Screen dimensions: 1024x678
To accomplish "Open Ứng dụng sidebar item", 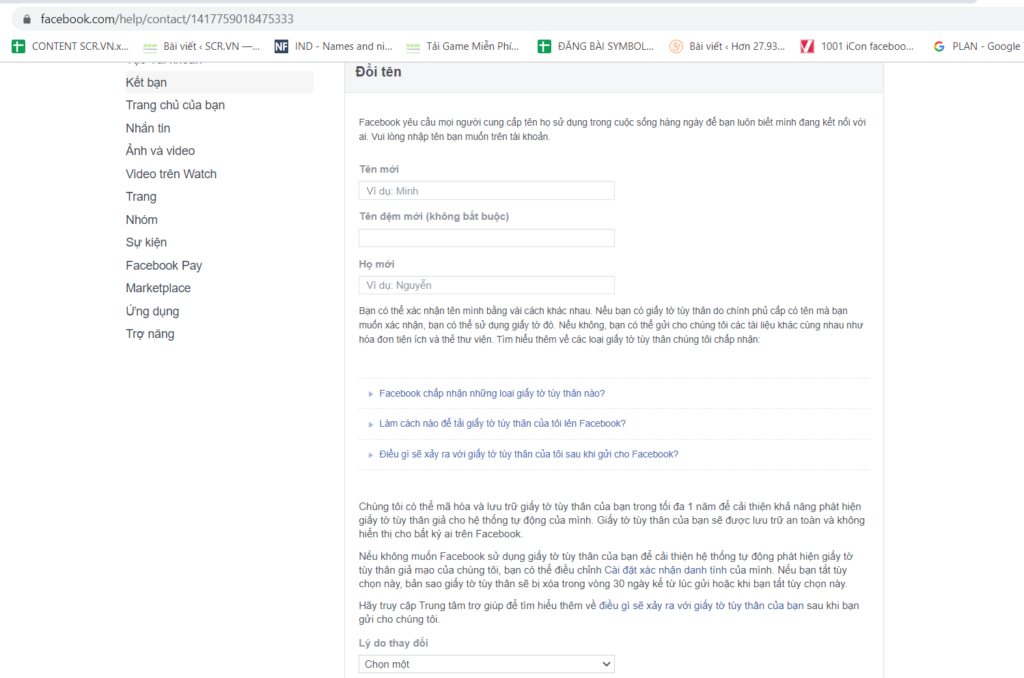I will (152, 311).
